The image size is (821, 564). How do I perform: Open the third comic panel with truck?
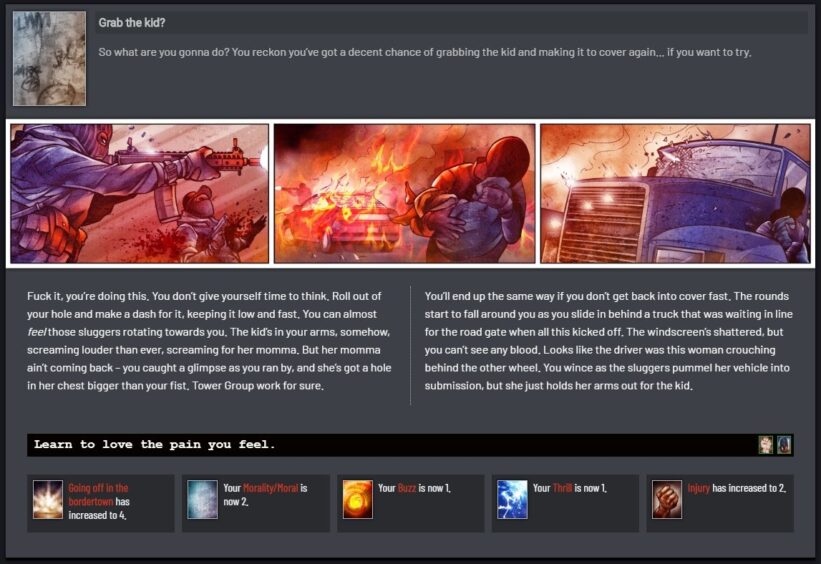point(675,193)
